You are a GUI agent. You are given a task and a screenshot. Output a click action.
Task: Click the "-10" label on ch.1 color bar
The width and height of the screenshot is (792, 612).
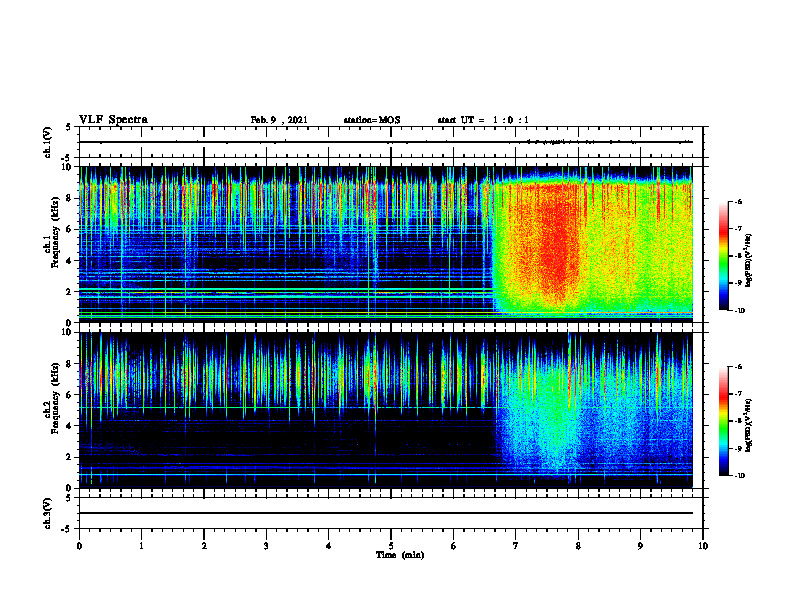coord(739,311)
